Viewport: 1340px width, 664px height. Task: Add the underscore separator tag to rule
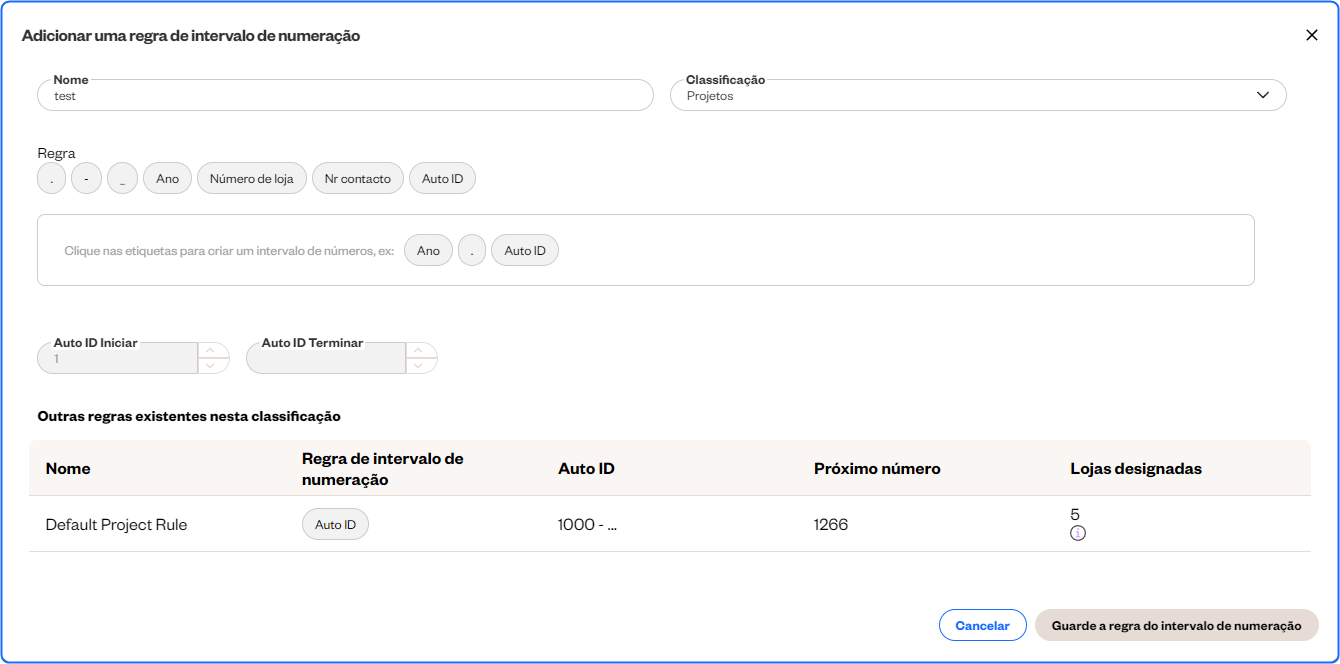tap(122, 179)
